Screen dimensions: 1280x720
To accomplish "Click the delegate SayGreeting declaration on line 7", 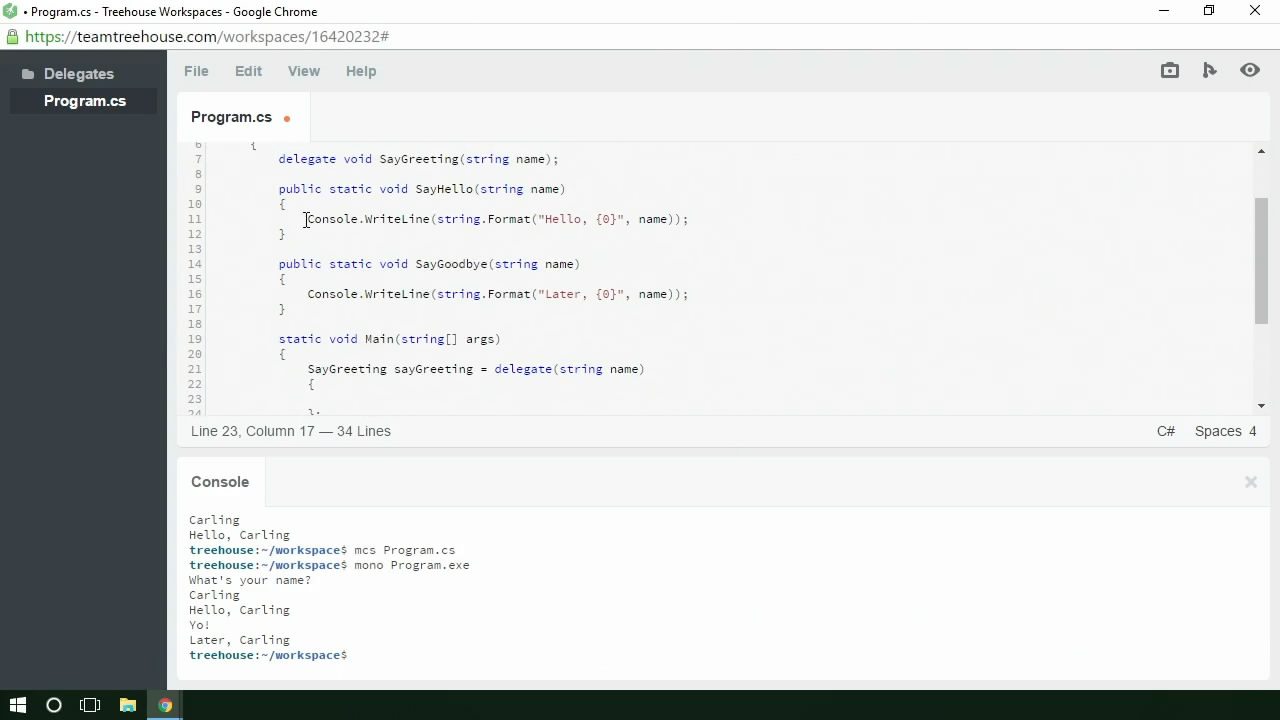I will [418, 159].
